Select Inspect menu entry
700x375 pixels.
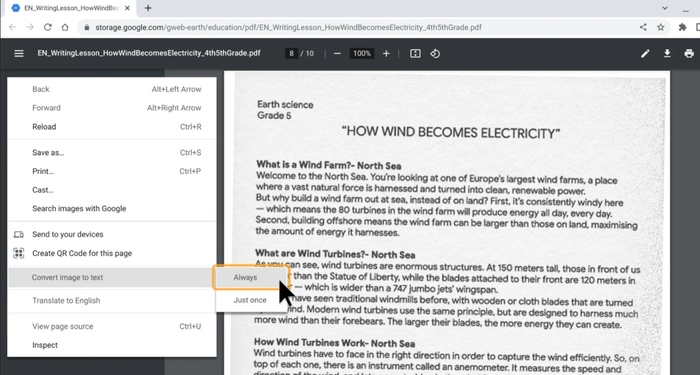click(112, 345)
